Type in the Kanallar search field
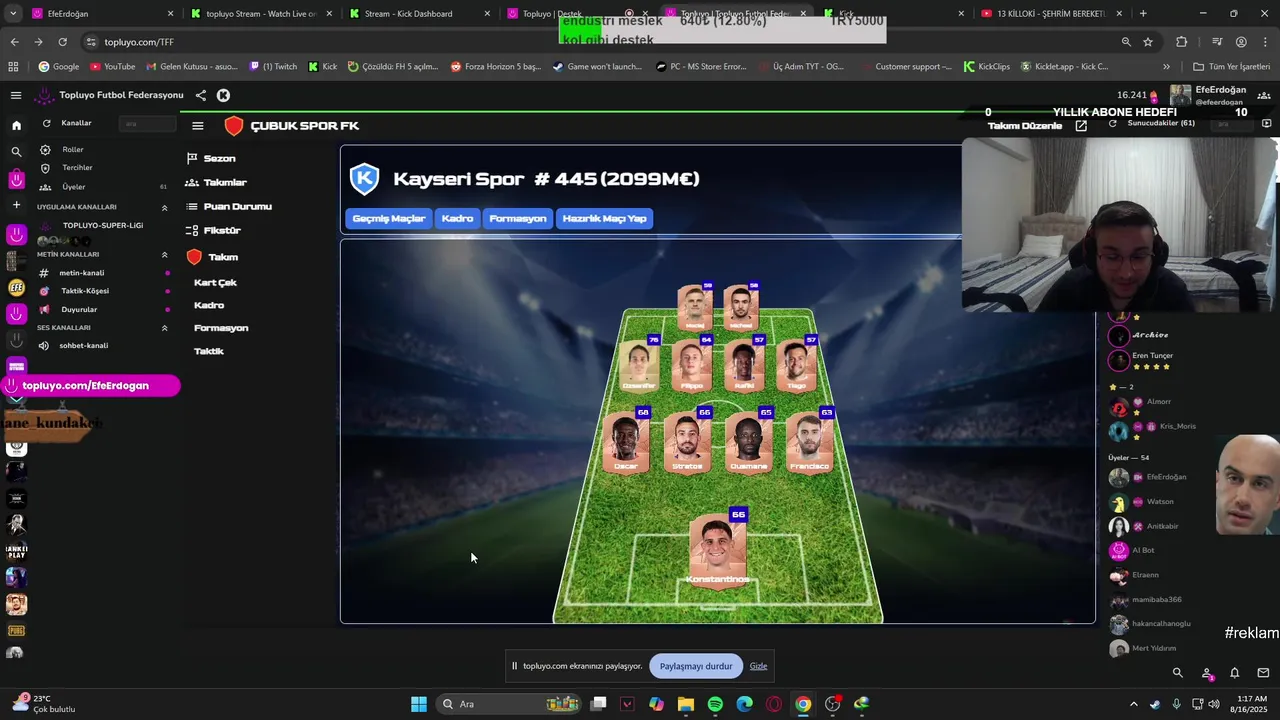The image size is (1280, 720). [147, 124]
